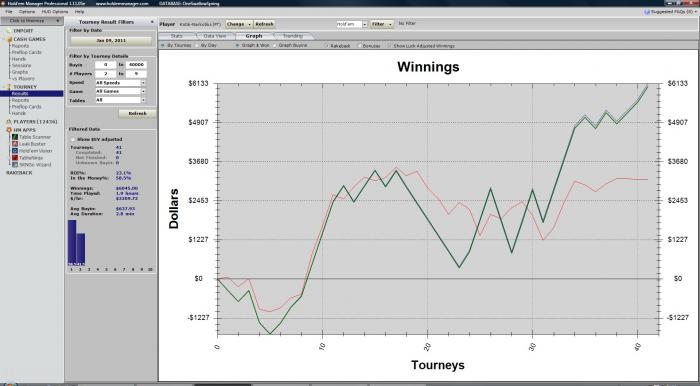Collapse the Tourney Result Filters panel
This screenshot has width=700, height=386.
152,22
